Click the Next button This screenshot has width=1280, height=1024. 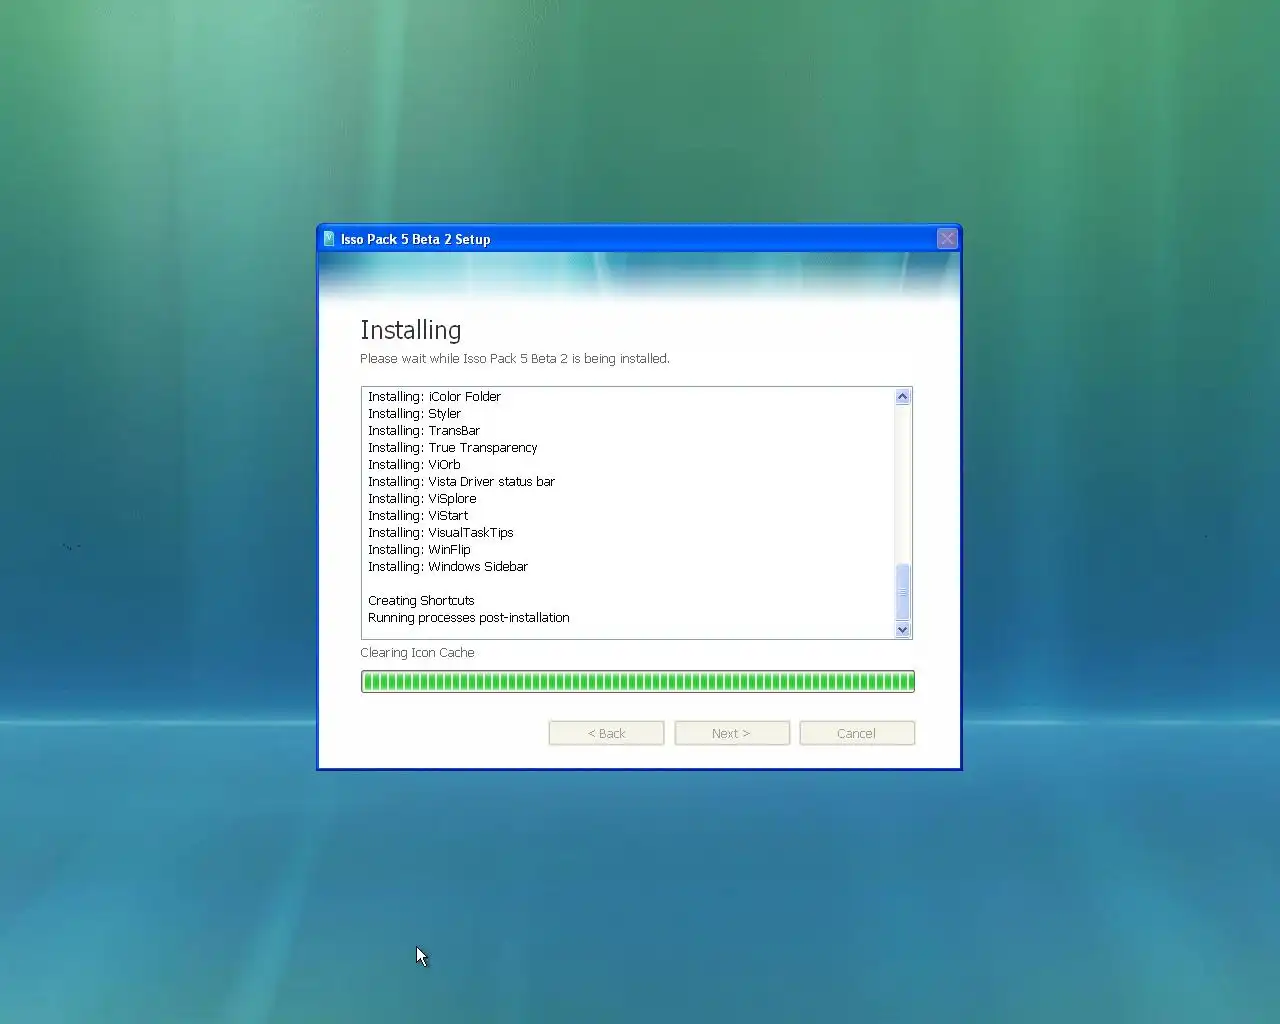(x=732, y=733)
